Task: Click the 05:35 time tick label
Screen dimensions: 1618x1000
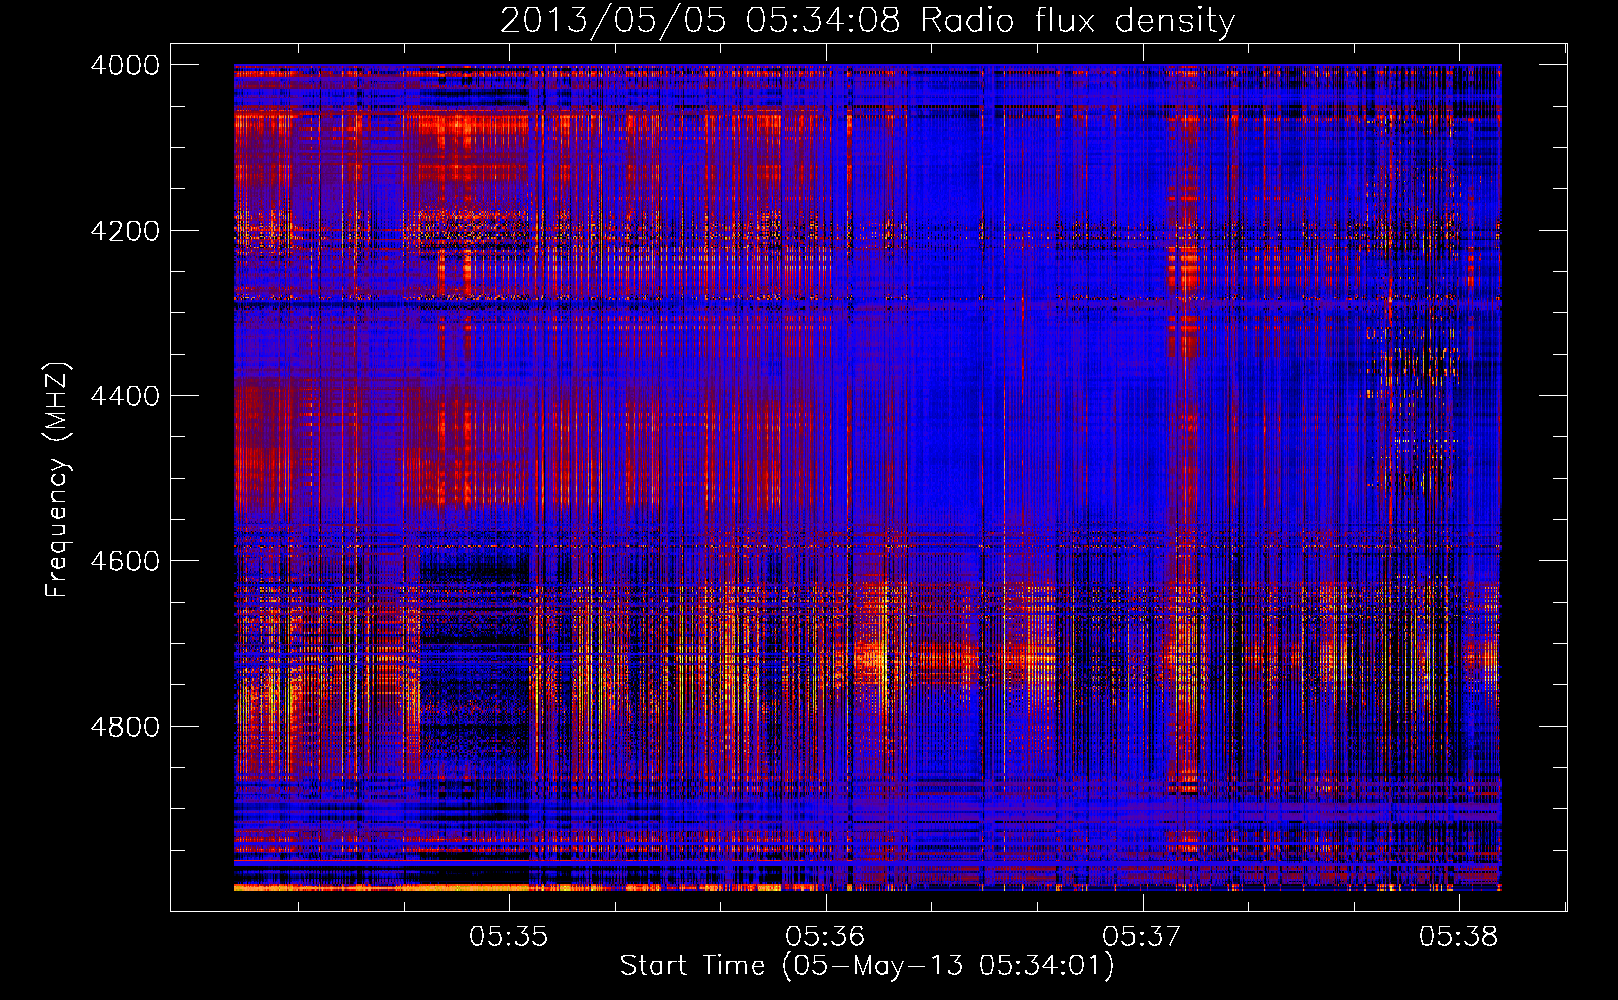Action: (x=509, y=937)
